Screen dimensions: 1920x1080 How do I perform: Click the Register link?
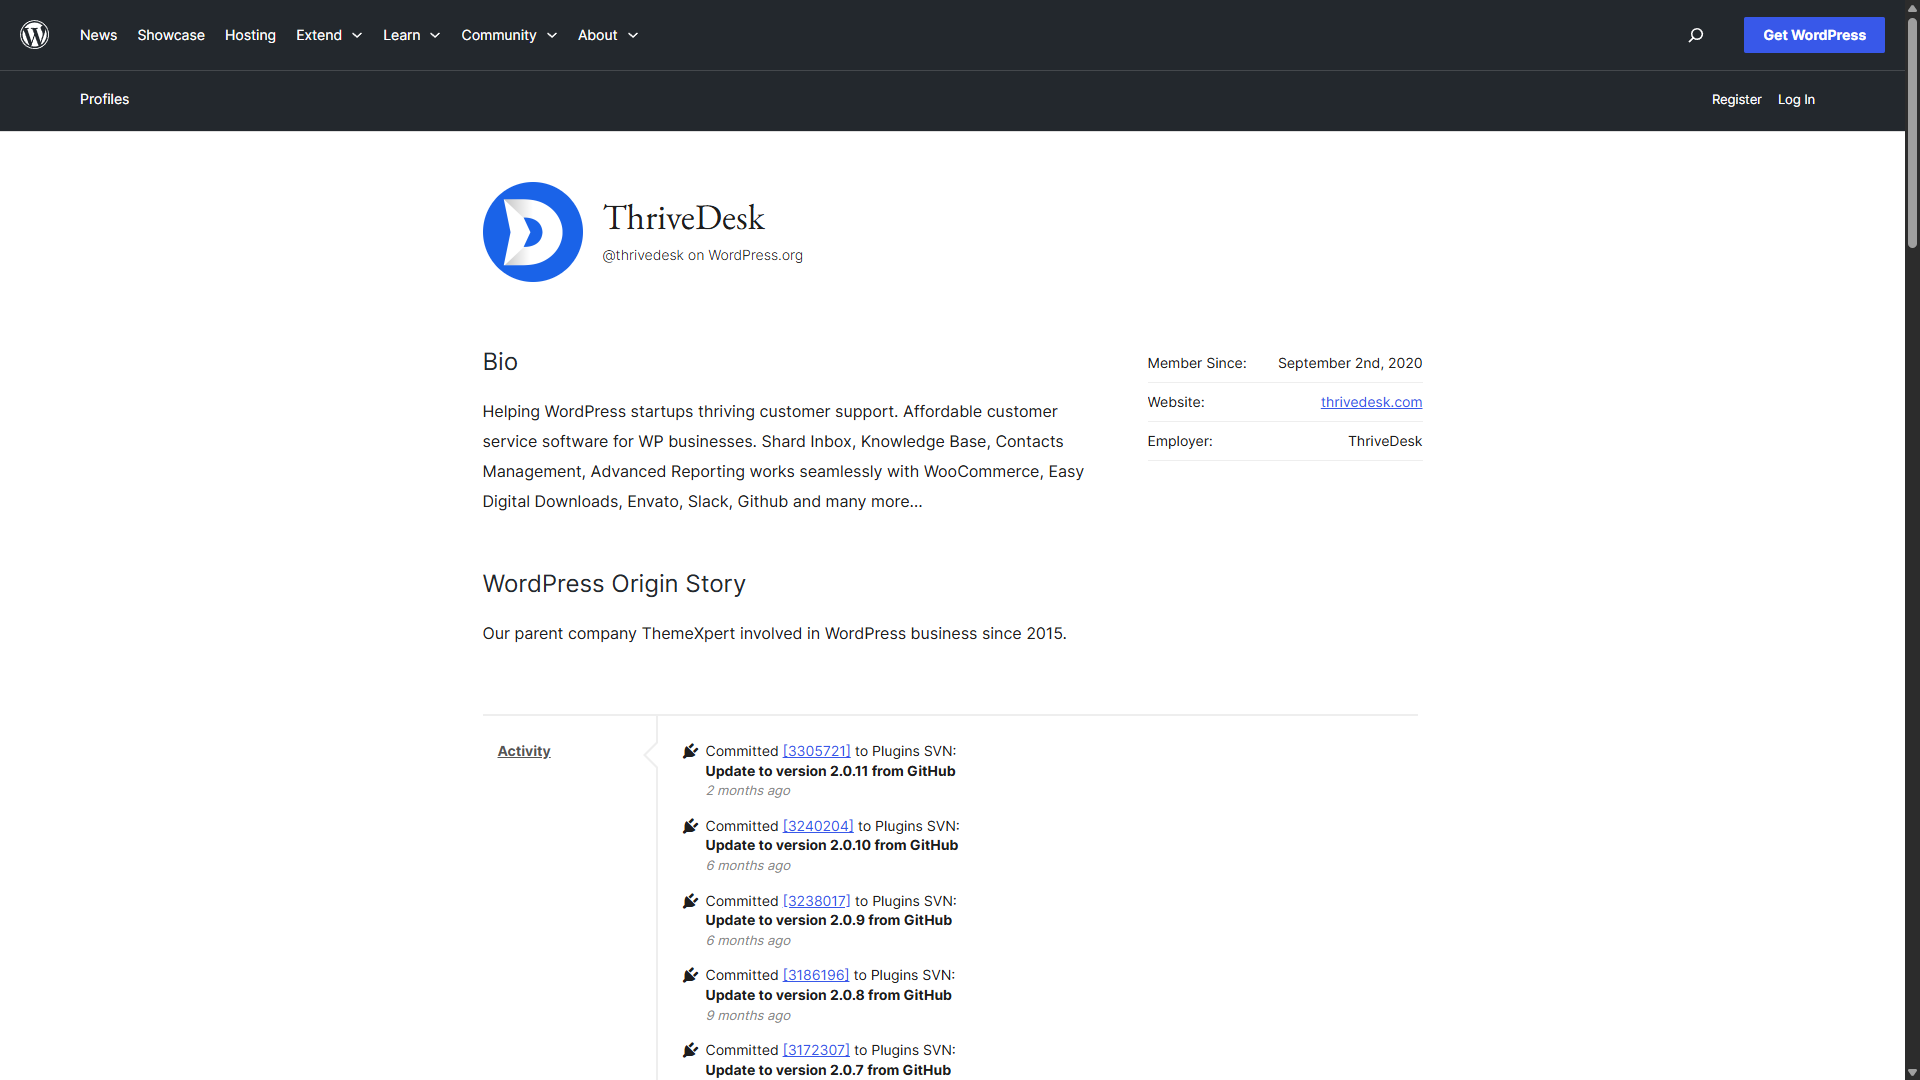point(1736,99)
